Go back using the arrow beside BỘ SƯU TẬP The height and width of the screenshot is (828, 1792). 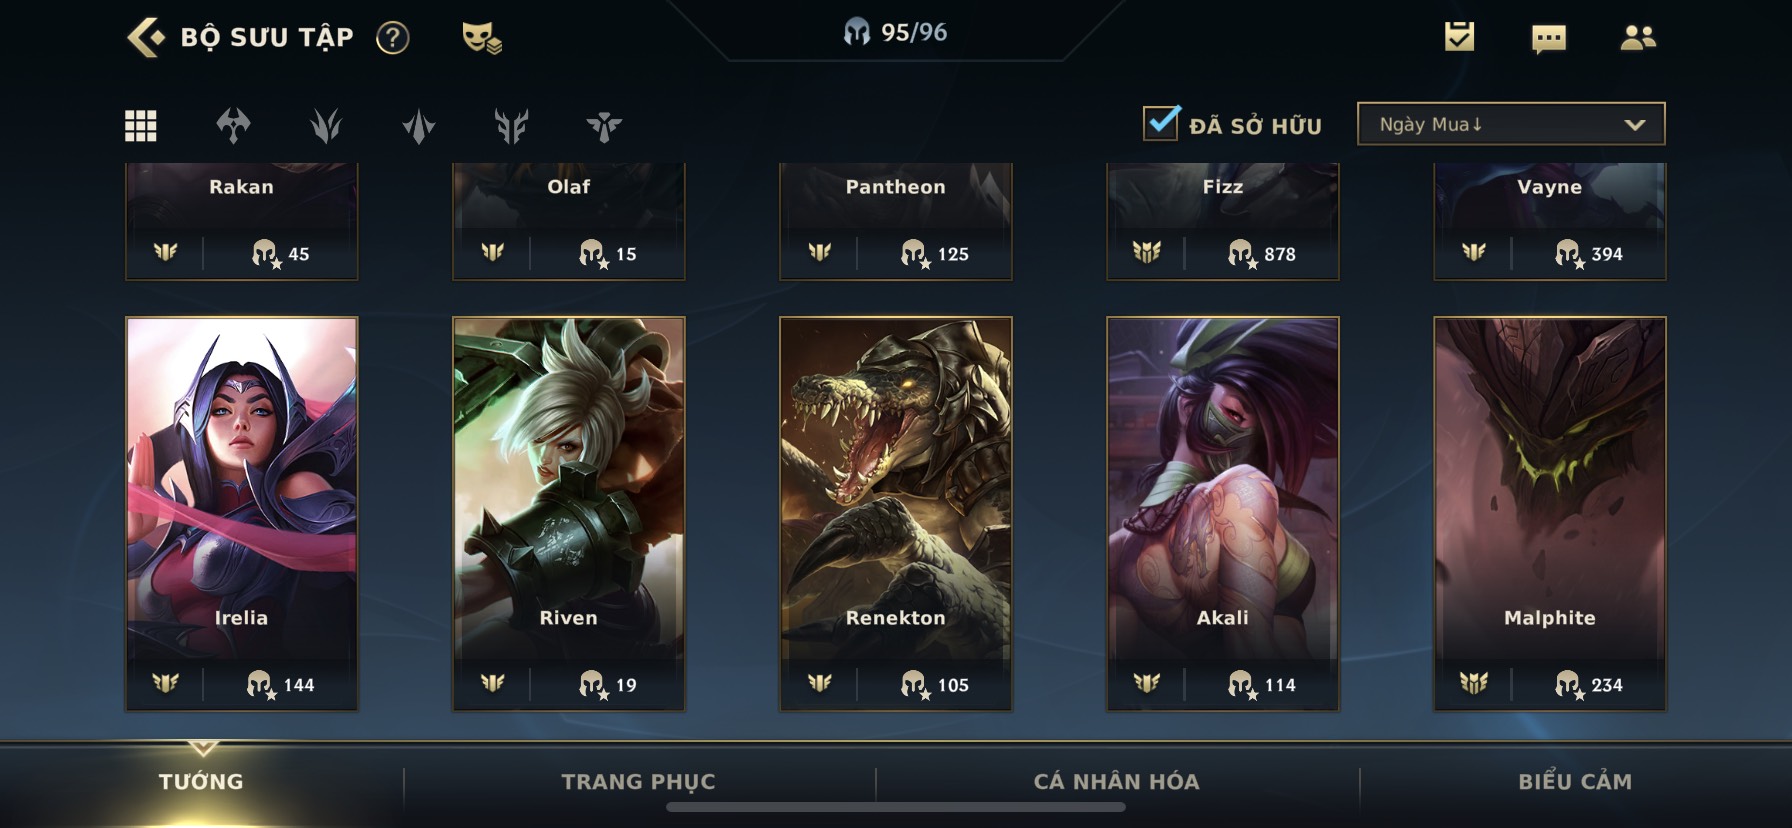coord(146,38)
